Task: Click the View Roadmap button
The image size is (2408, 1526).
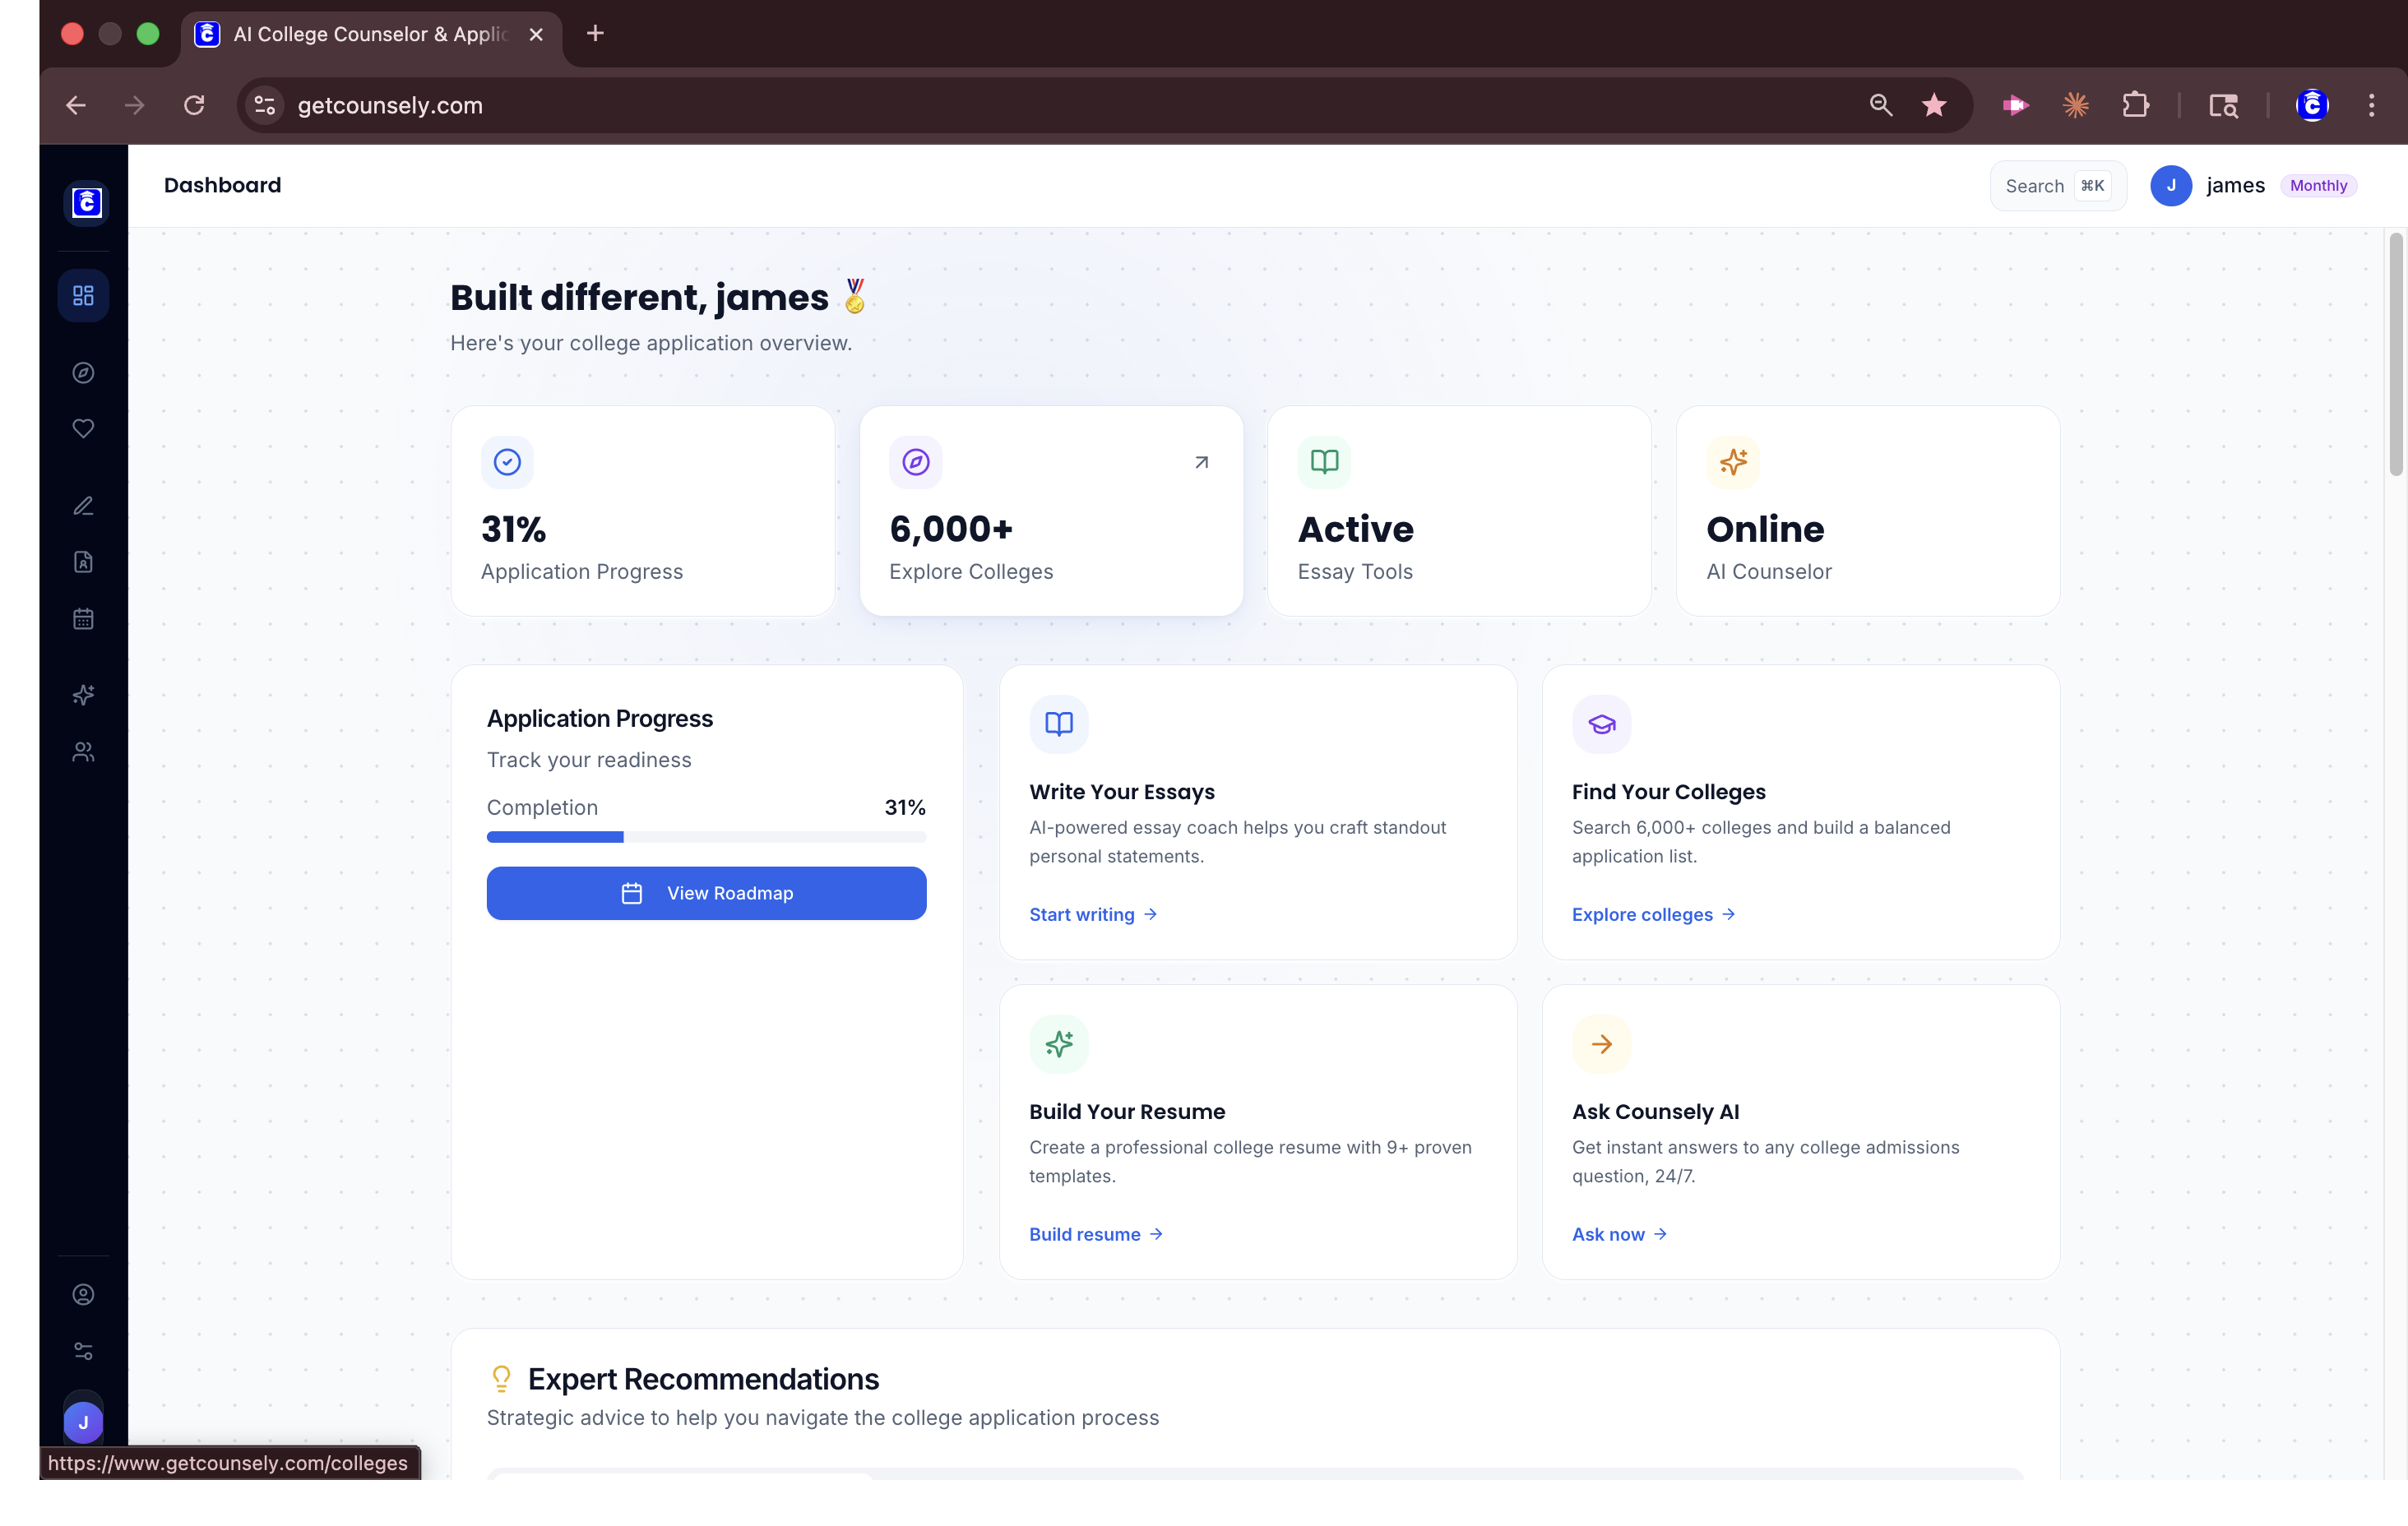Action: 707,893
